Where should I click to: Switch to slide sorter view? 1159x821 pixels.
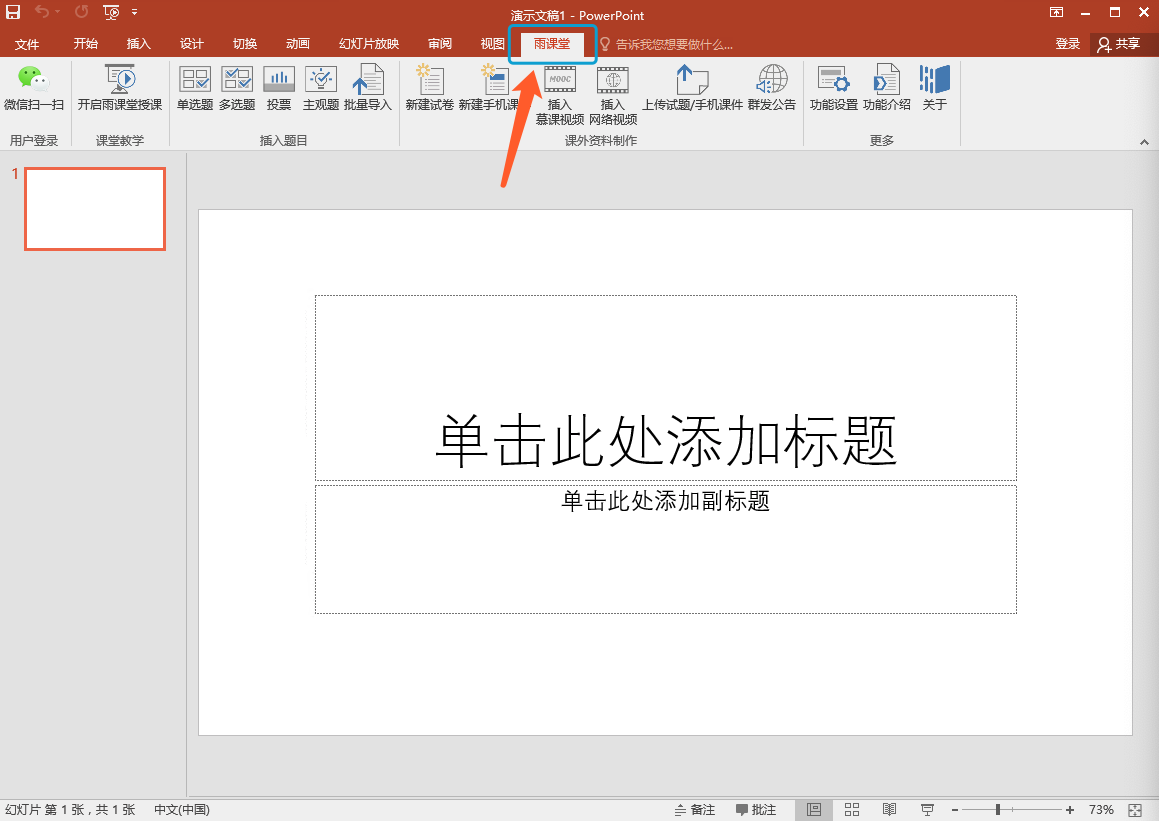point(852,809)
